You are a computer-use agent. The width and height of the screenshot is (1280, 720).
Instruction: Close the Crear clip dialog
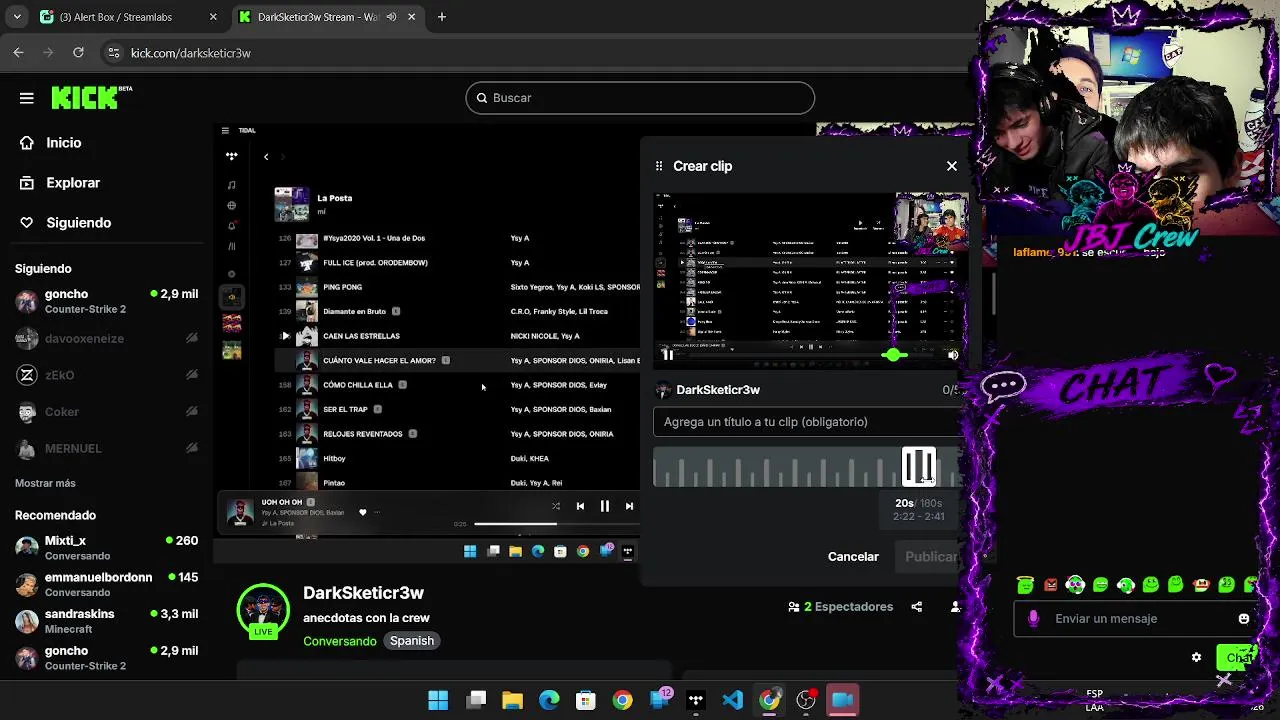(952, 166)
